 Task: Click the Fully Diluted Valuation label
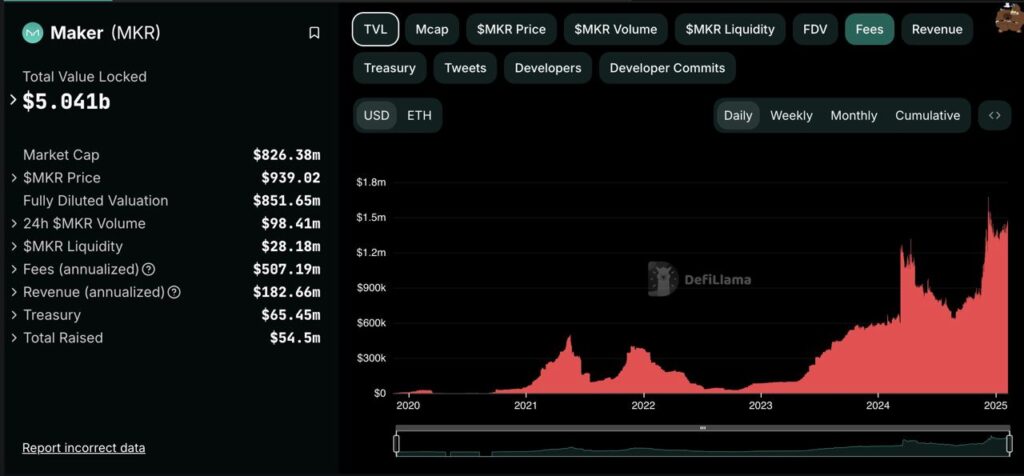tap(95, 200)
